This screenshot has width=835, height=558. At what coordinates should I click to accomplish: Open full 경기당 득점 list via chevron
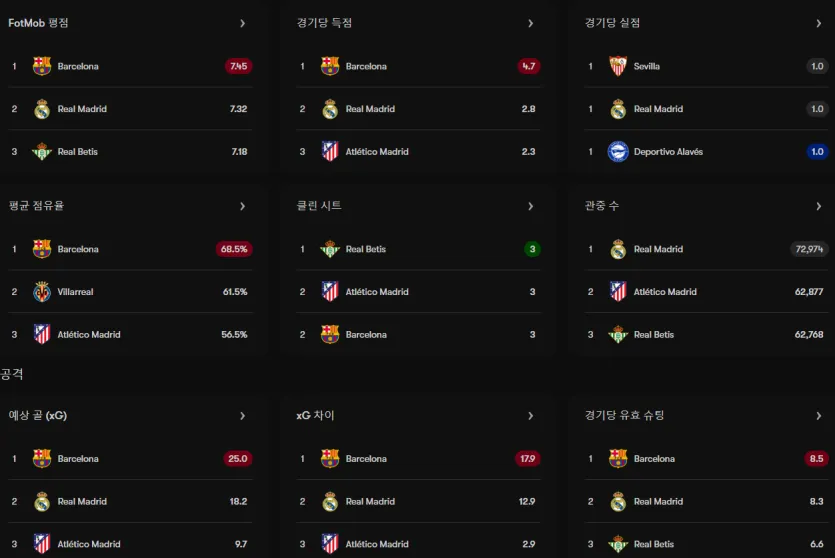(x=530, y=23)
